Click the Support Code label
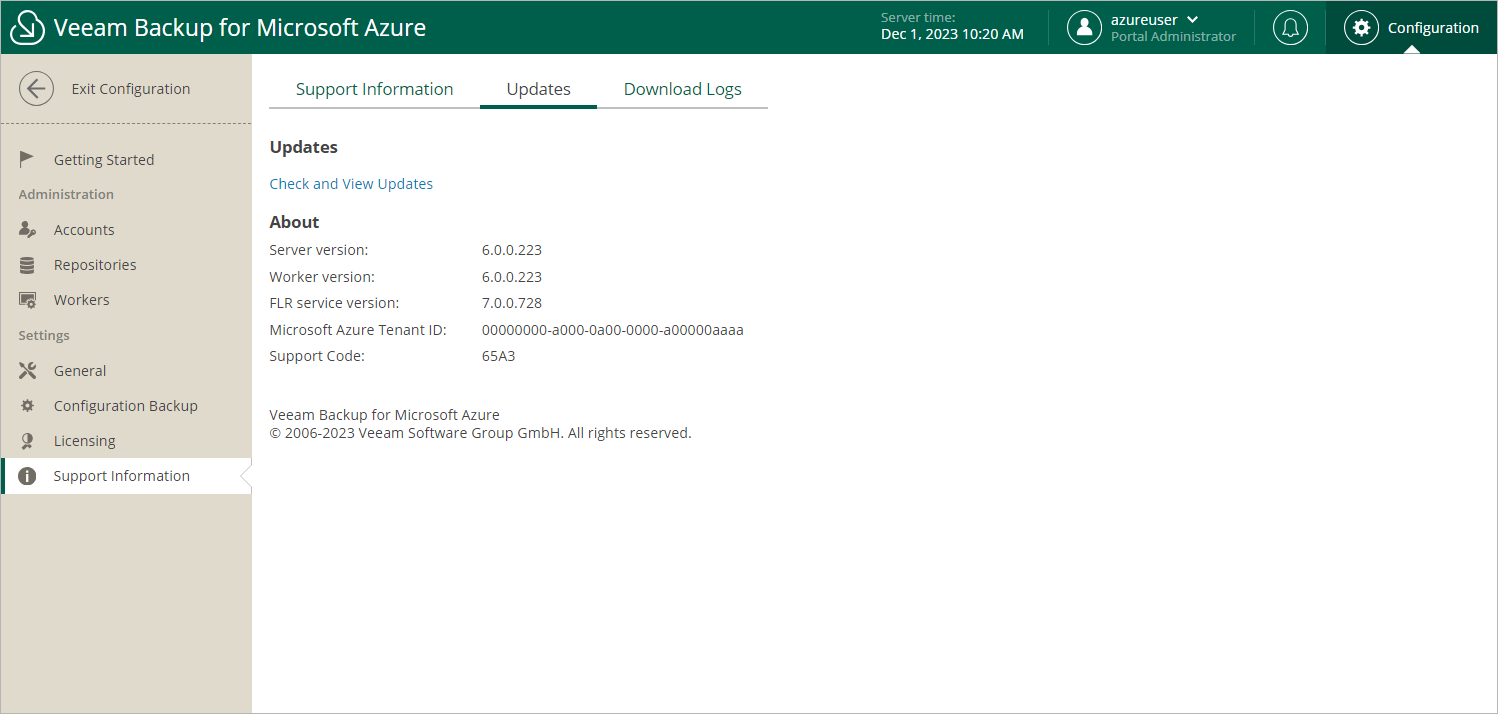The height and width of the screenshot is (714, 1498). point(317,356)
